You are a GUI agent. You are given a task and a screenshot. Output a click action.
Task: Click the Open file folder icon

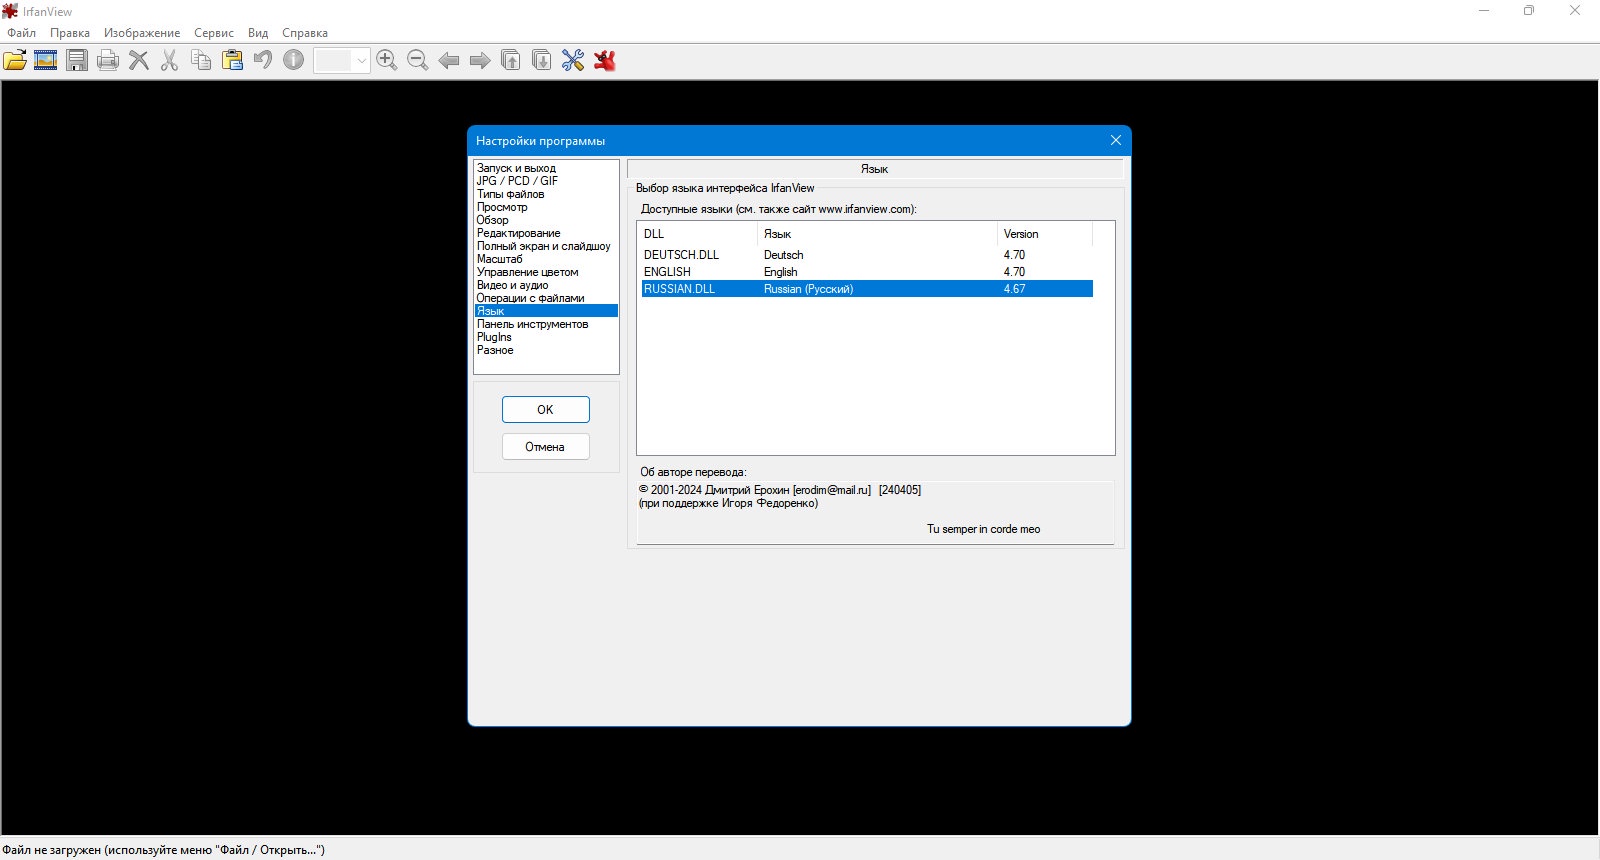coord(15,60)
